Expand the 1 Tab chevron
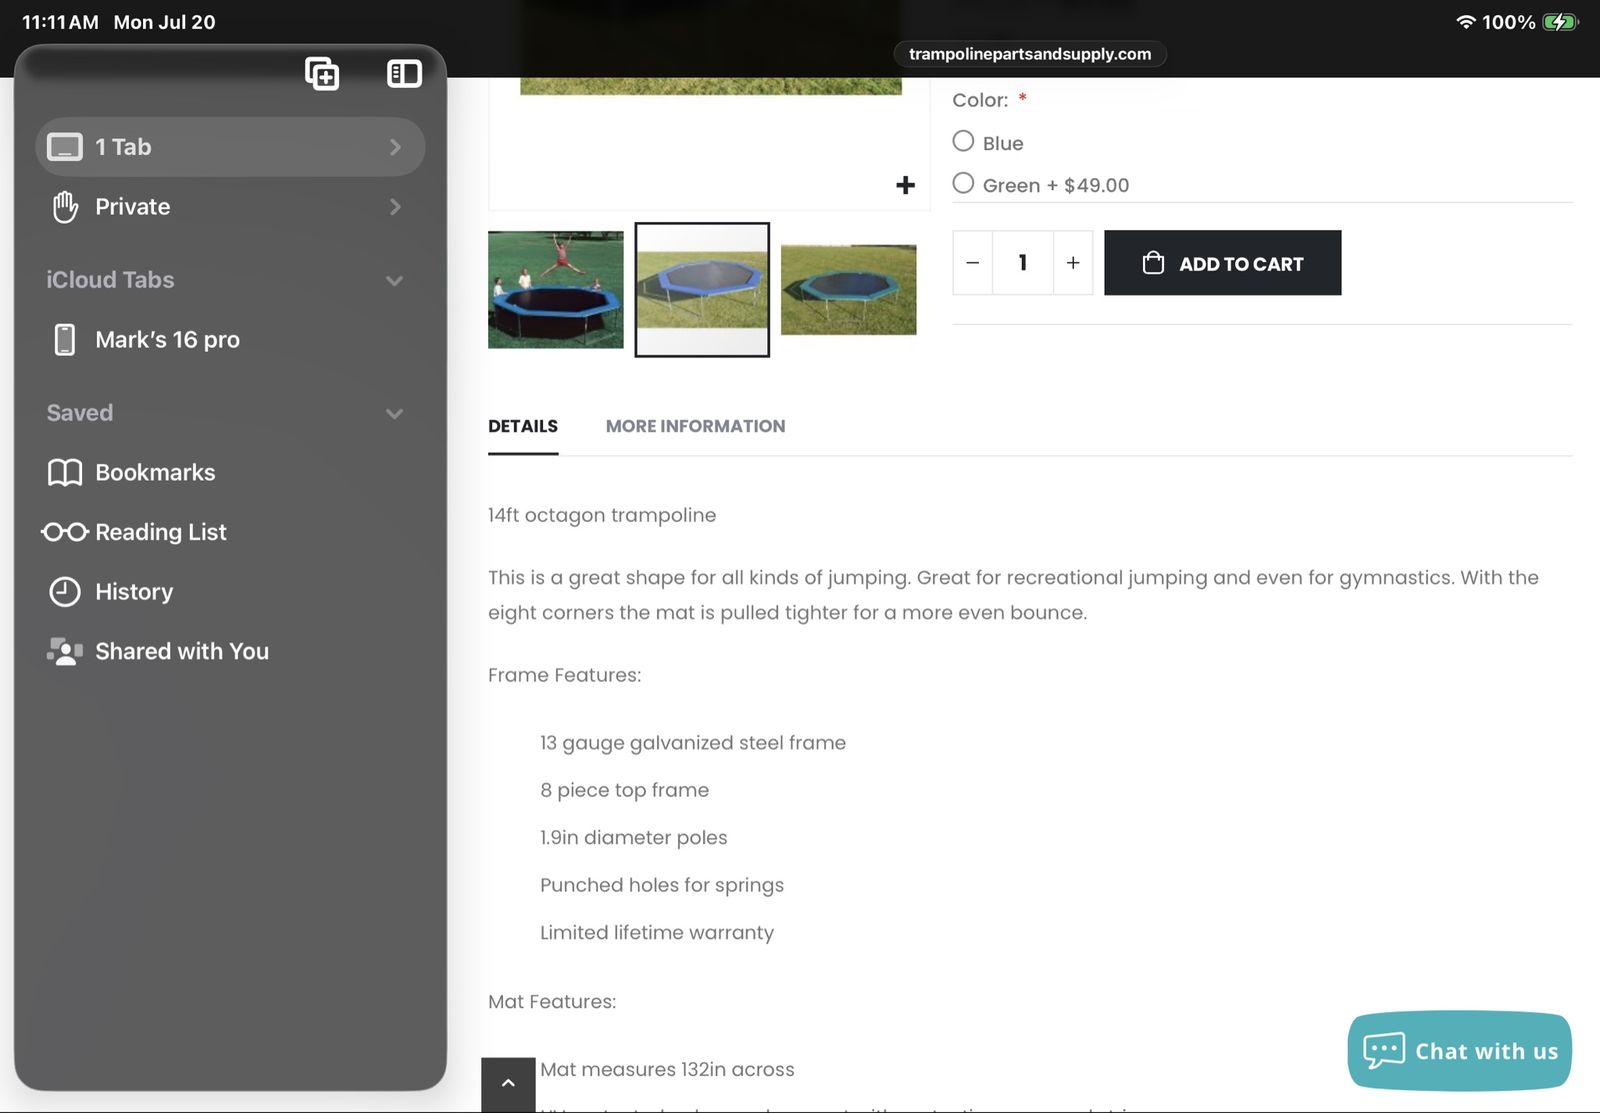The image size is (1600, 1113). click(x=395, y=147)
